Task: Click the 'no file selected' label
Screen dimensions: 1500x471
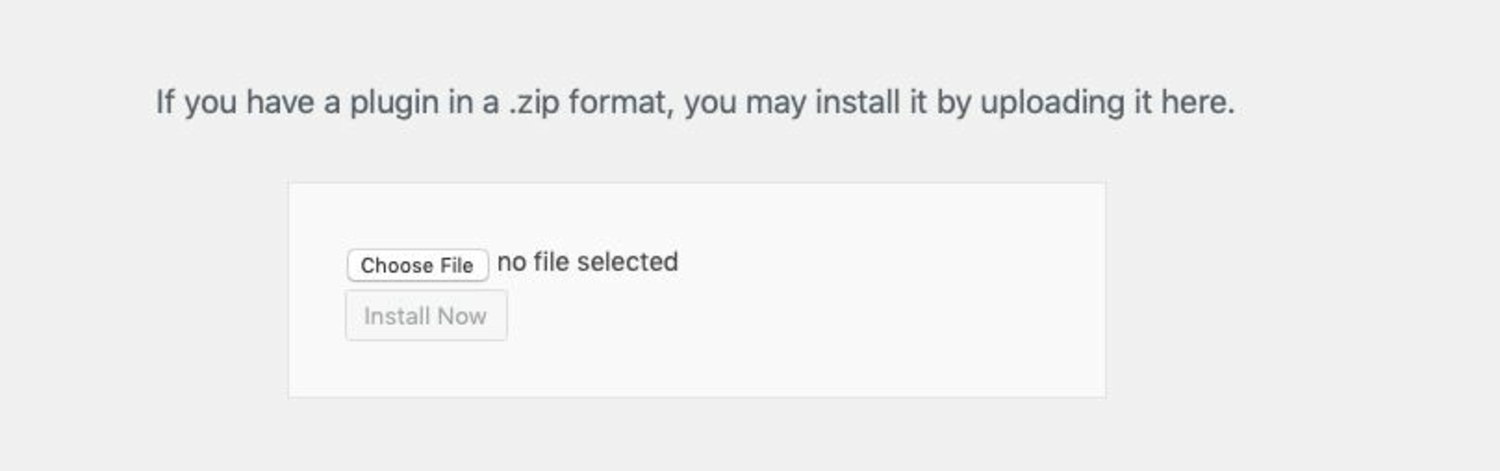Action: point(588,262)
